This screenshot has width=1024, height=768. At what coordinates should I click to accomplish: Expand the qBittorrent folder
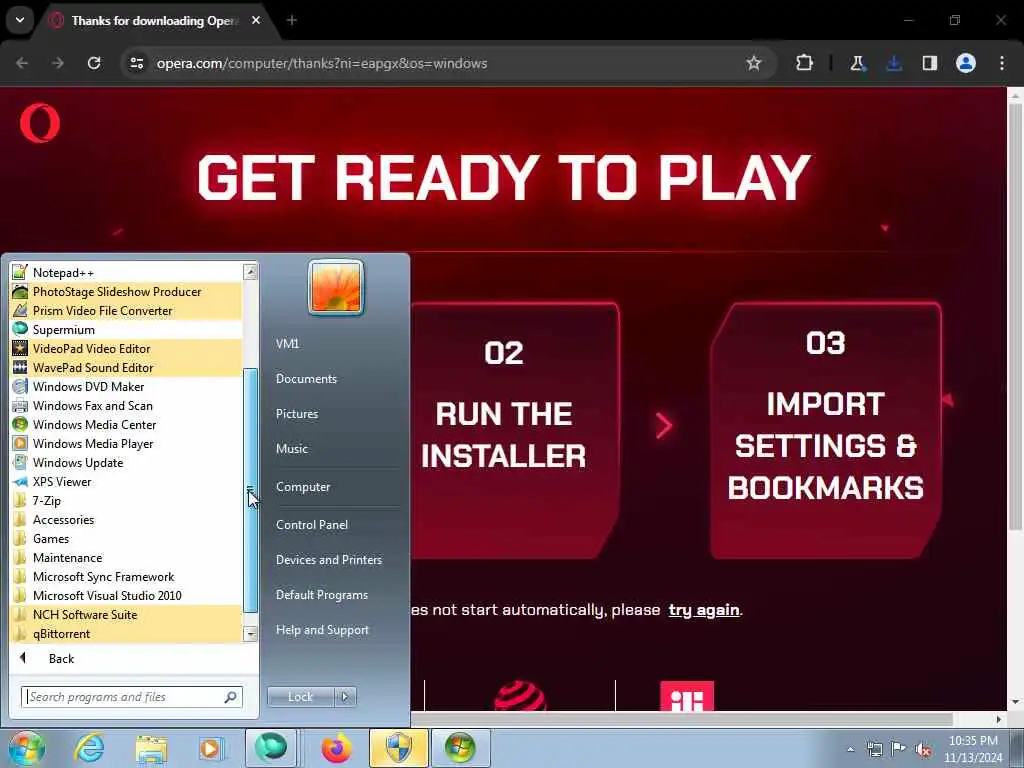126,633
